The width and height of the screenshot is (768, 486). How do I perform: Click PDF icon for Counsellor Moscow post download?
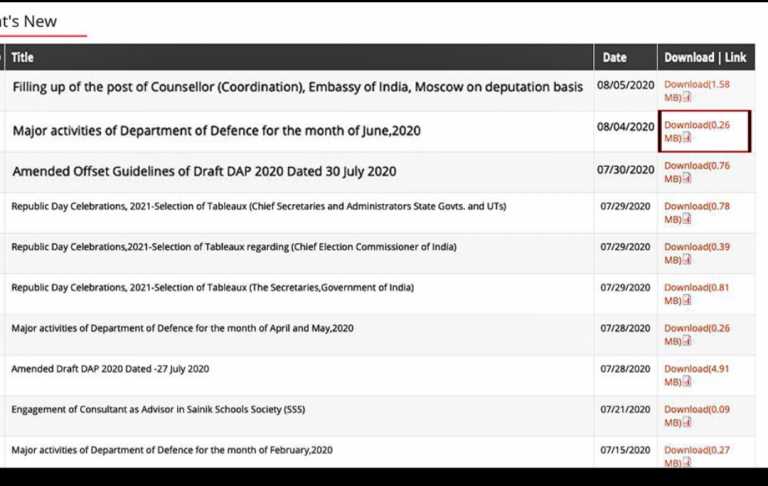coord(687,97)
